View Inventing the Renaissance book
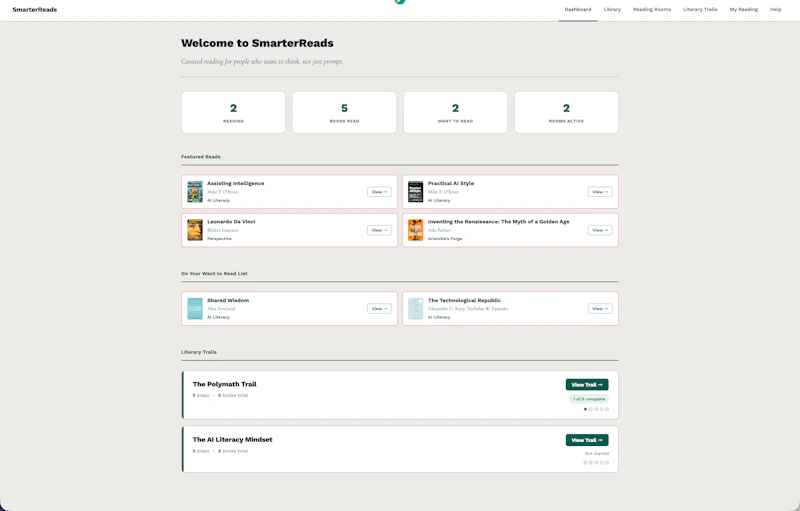800x511 pixels. pyautogui.click(x=600, y=230)
